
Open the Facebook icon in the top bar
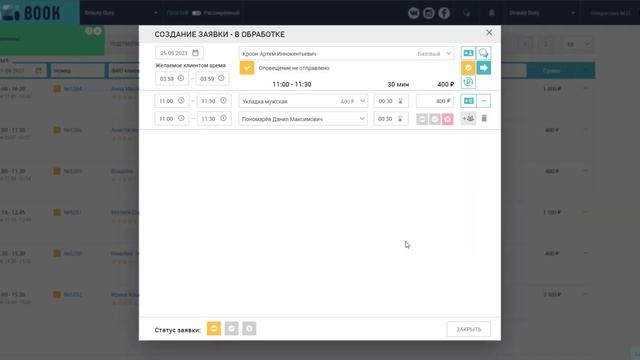coord(444,13)
